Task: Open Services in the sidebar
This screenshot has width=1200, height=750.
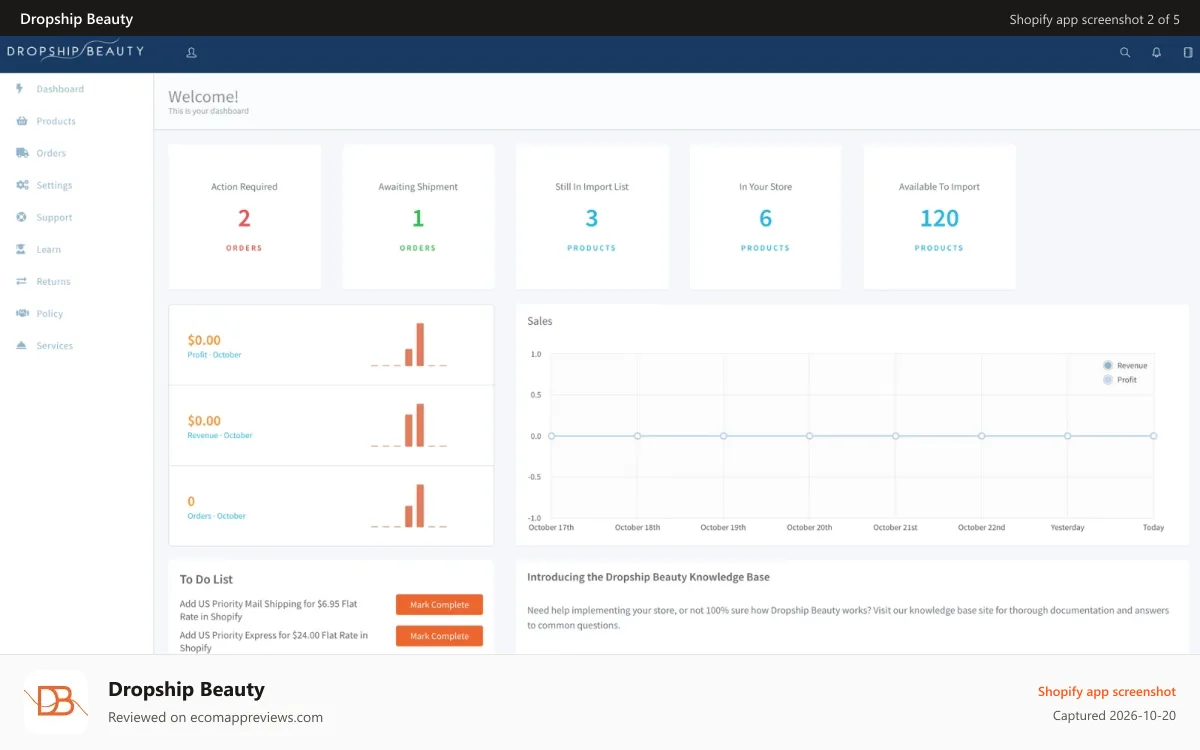Action: (x=55, y=345)
